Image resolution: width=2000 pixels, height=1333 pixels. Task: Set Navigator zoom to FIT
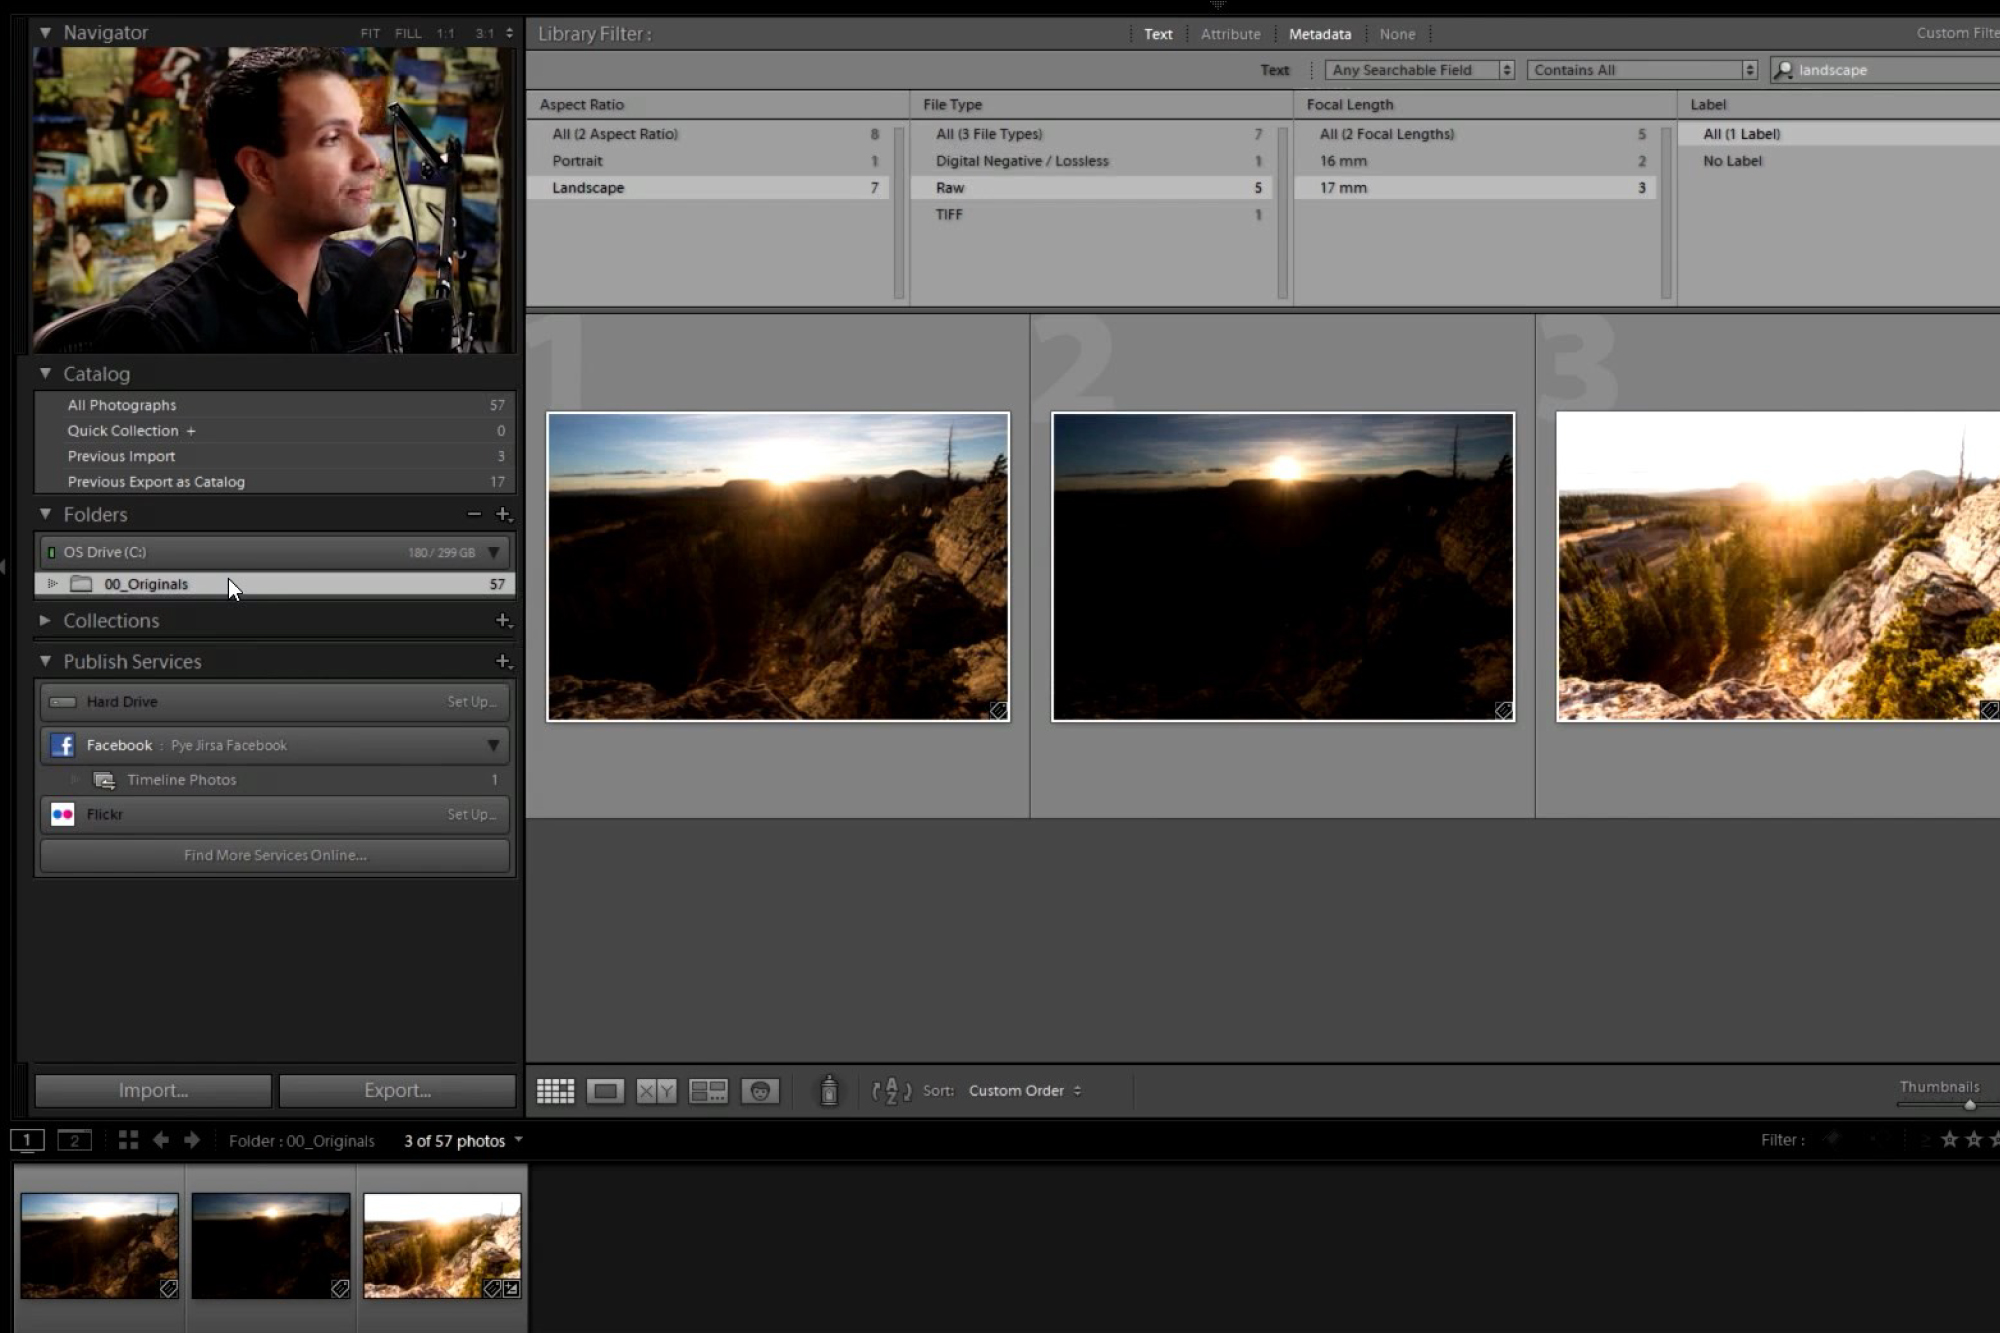[x=370, y=33]
